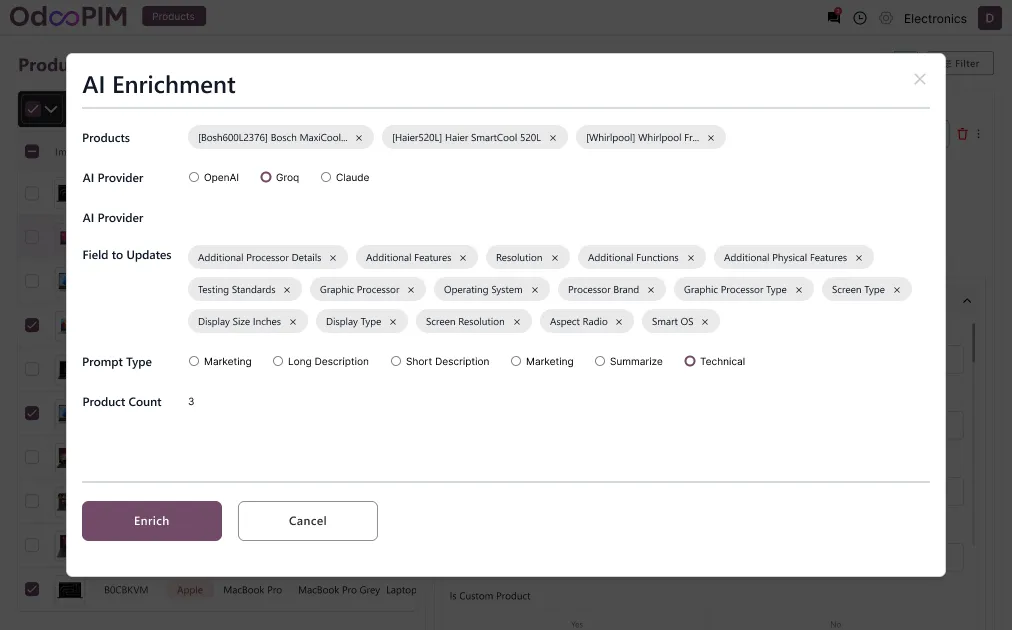Collapse the right panel chevron
Image resolution: width=1012 pixels, height=630 pixels.
pos(967,301)
